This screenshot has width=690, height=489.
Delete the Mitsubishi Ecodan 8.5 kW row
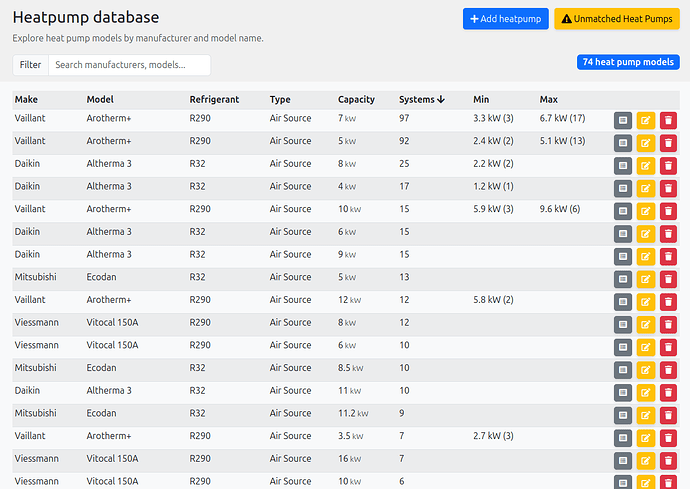668,370
